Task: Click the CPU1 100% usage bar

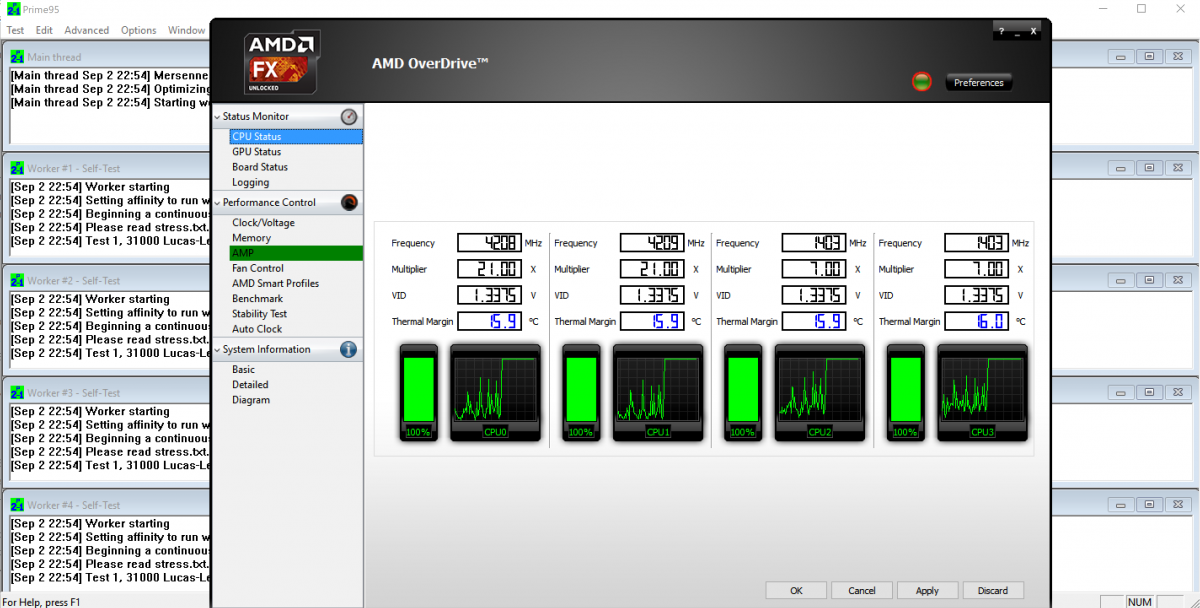Action: pyautogui.click(x=581, y=392)
